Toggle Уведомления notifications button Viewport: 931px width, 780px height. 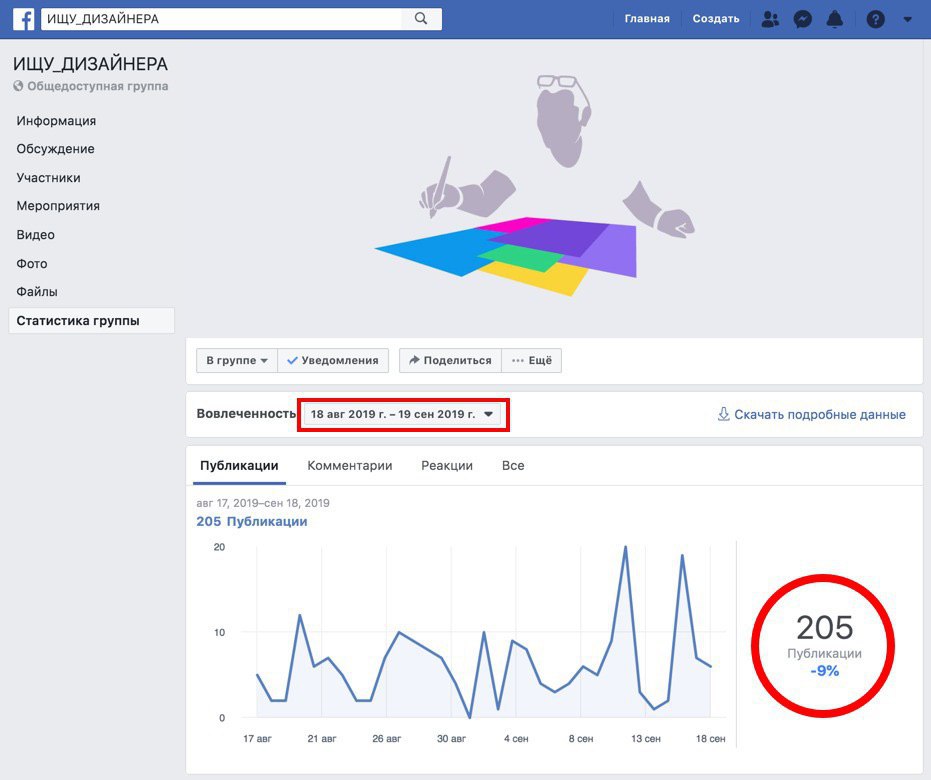coord(332,360)
